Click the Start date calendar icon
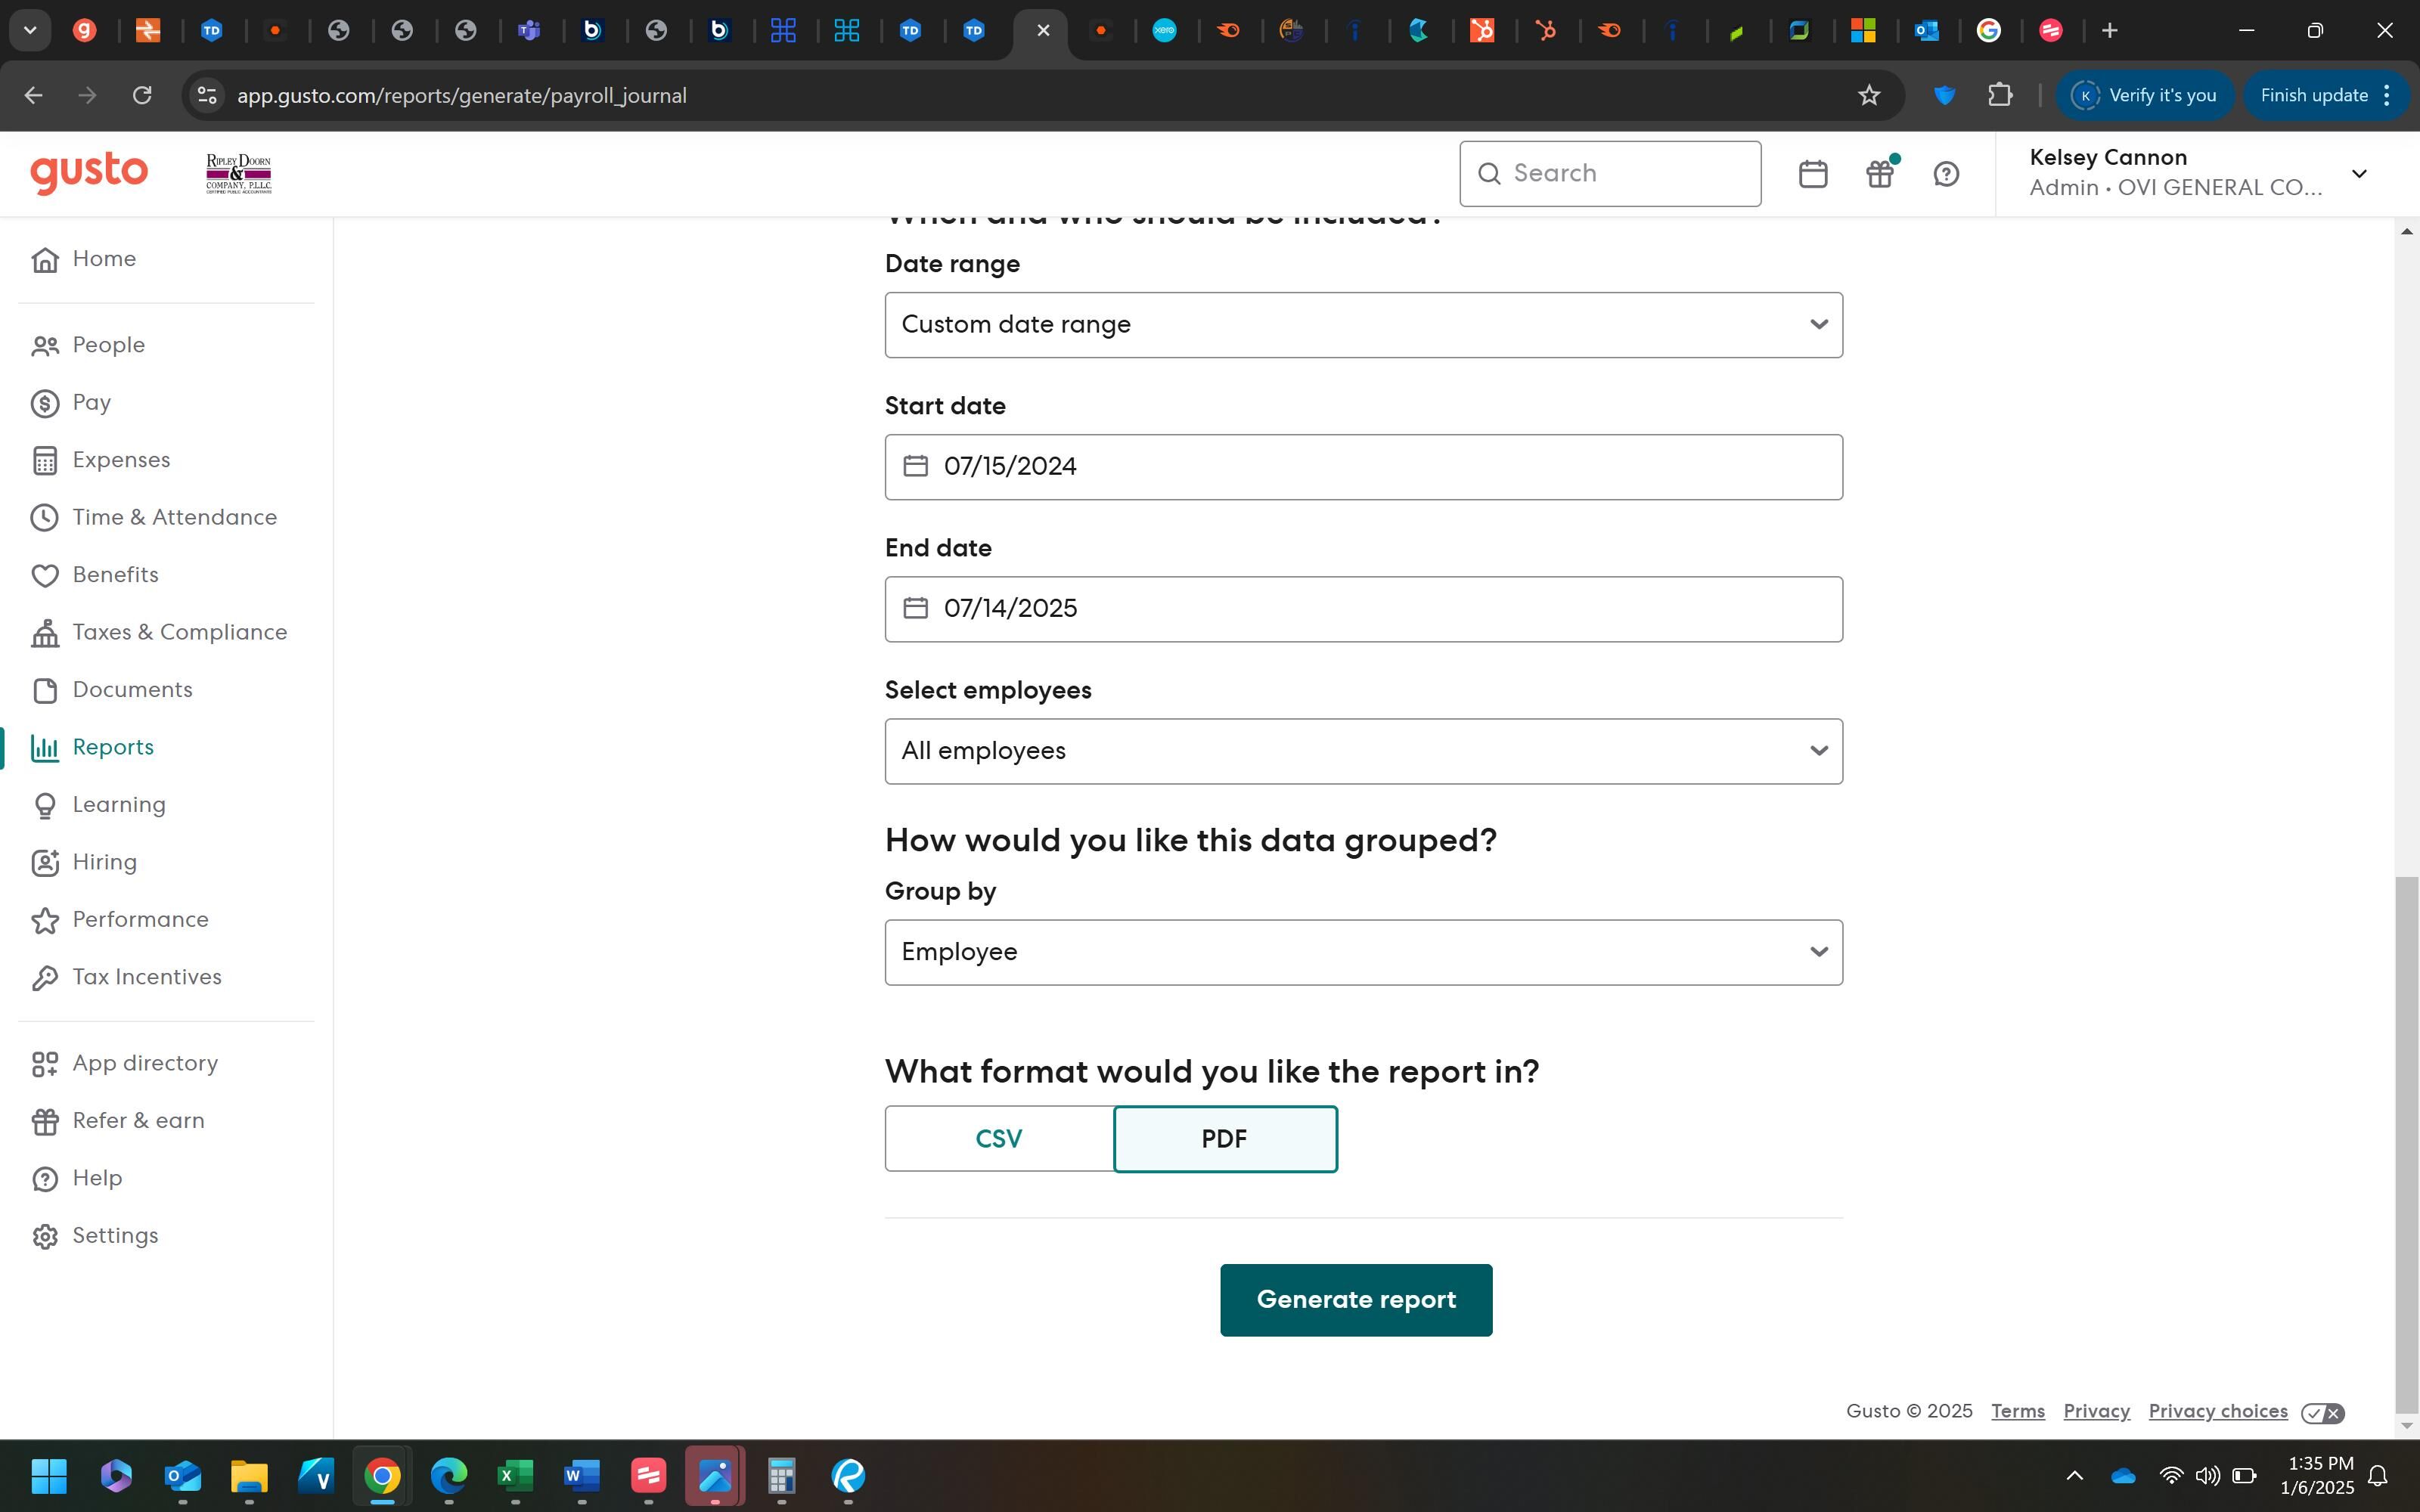Viewport: 2420px width, 1512px height. click(x=915, y=466)
